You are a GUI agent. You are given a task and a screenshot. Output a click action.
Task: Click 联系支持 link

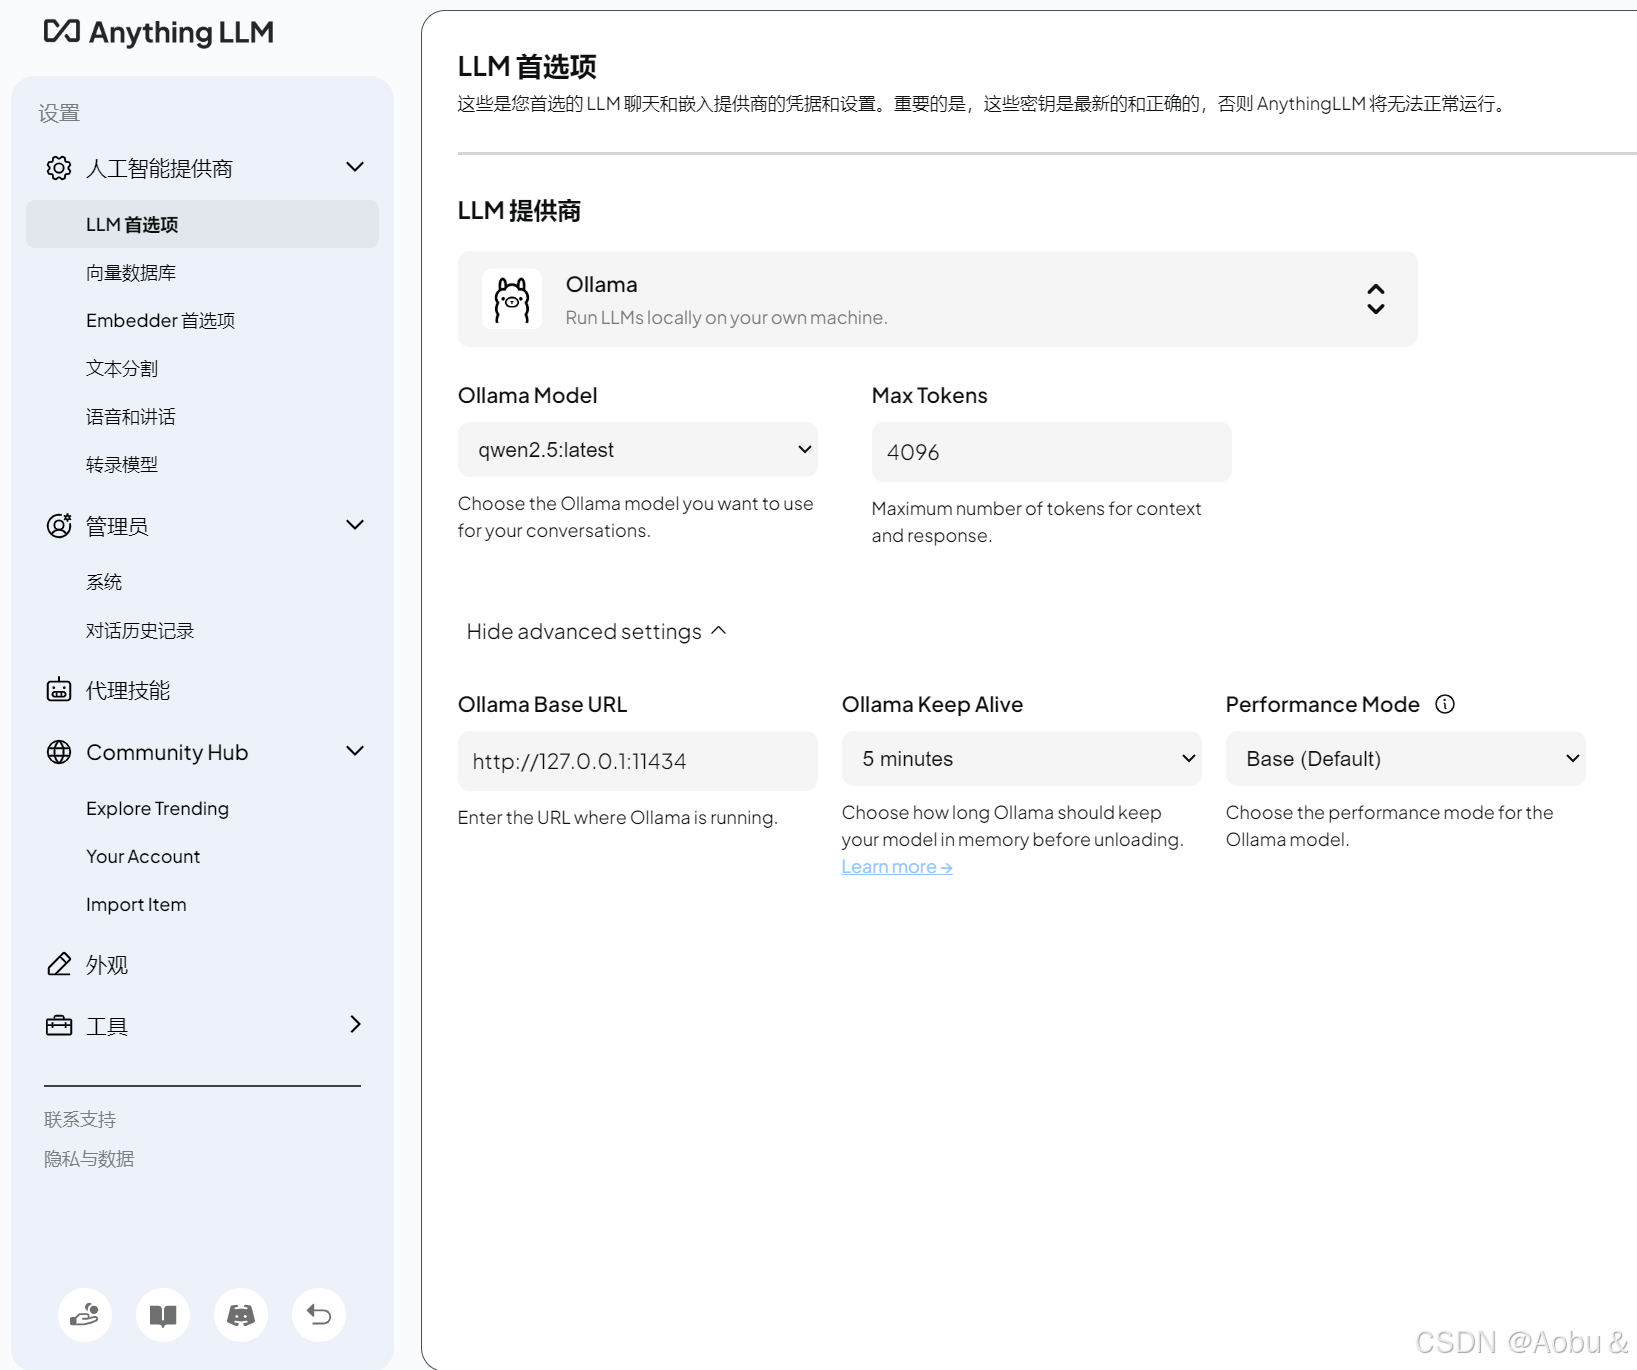80,1119
